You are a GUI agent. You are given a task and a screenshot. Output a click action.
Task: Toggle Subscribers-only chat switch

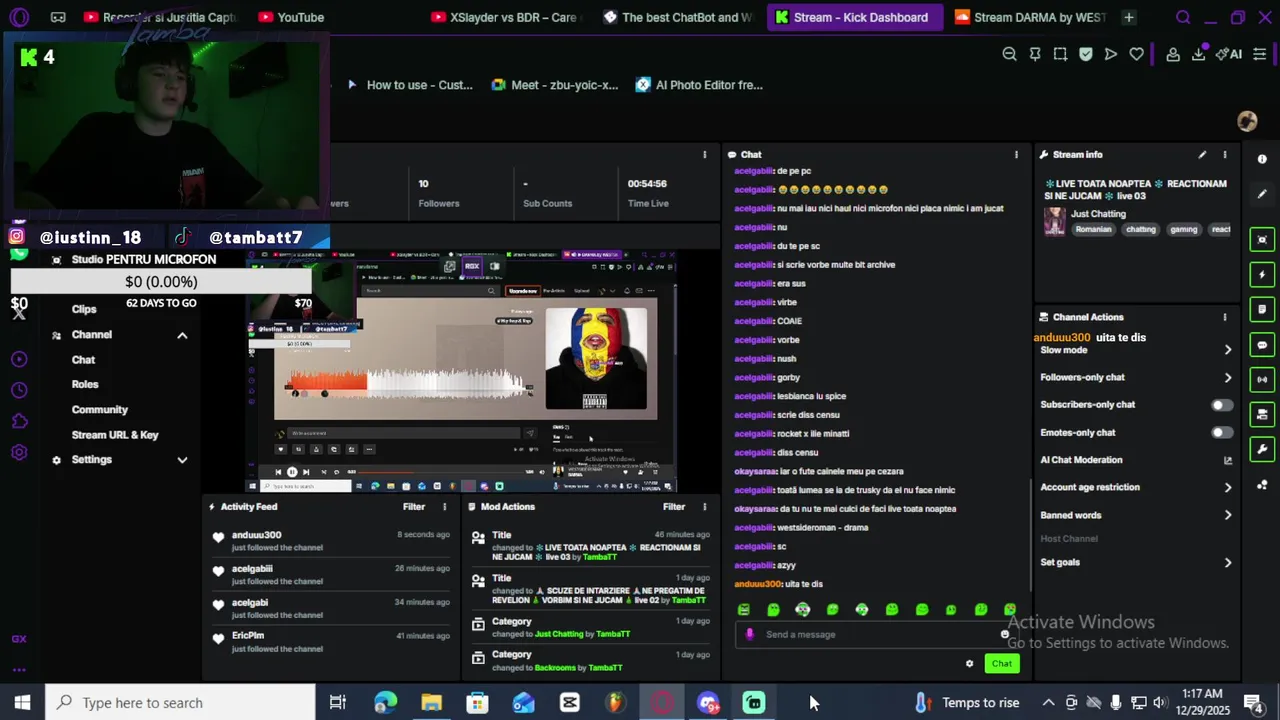(1222, 405)
